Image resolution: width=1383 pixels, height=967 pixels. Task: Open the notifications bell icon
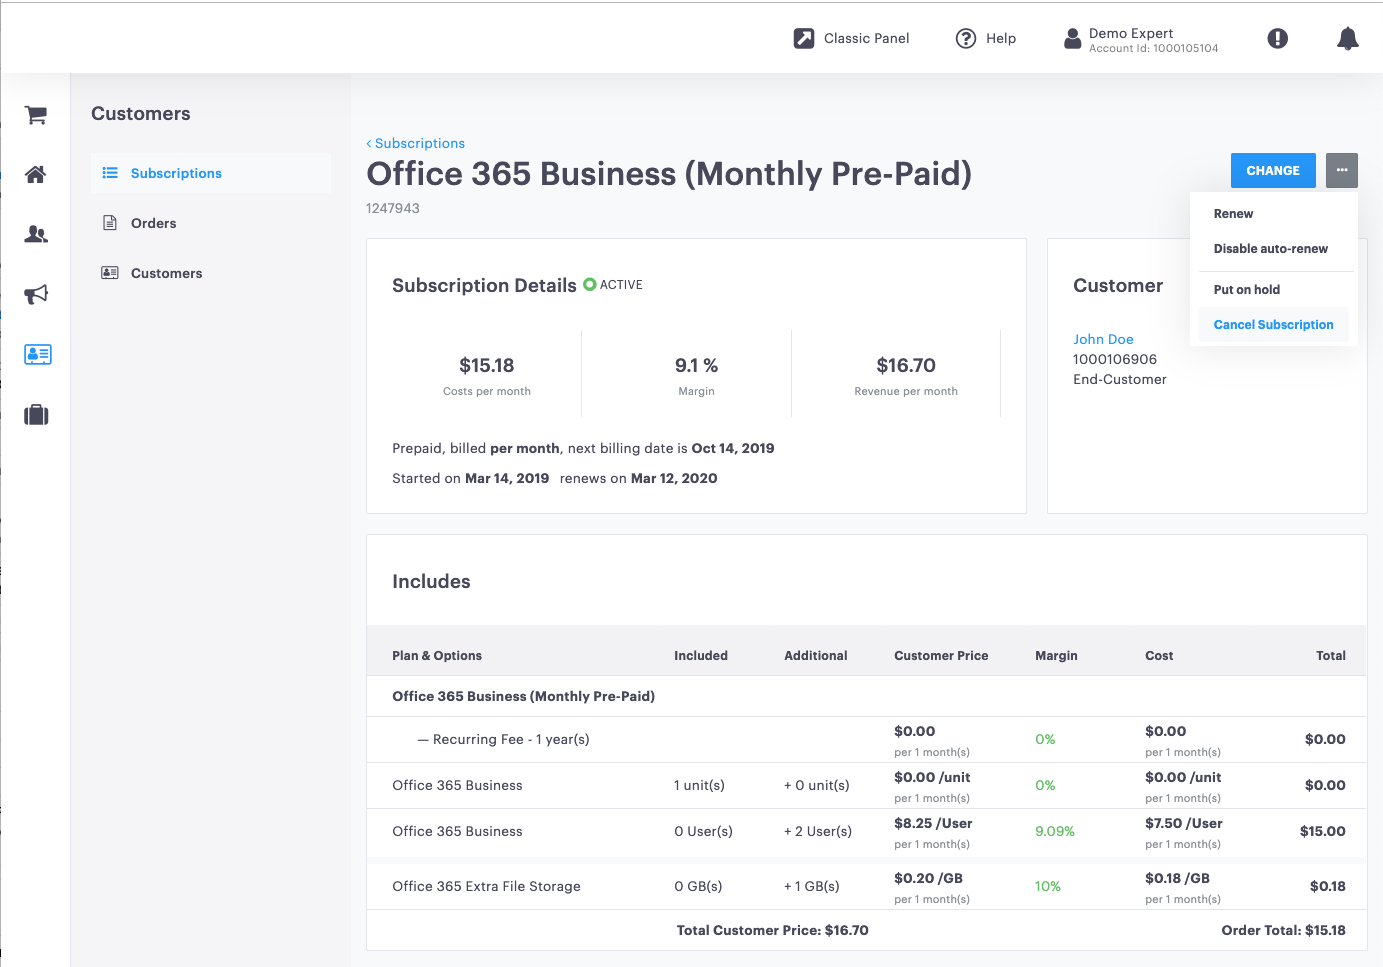point(1348,38)
